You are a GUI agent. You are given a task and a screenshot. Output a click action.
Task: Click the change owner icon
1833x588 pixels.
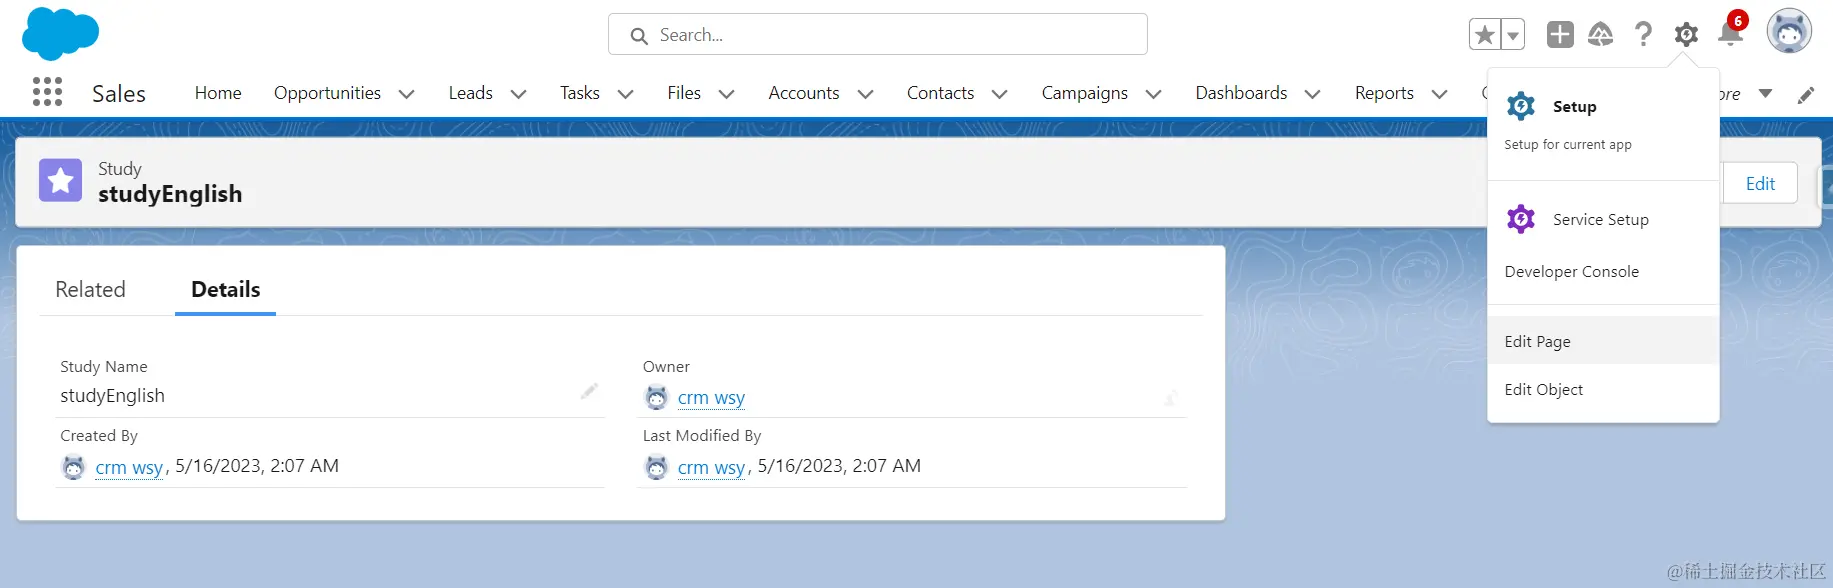[1170, 398]
